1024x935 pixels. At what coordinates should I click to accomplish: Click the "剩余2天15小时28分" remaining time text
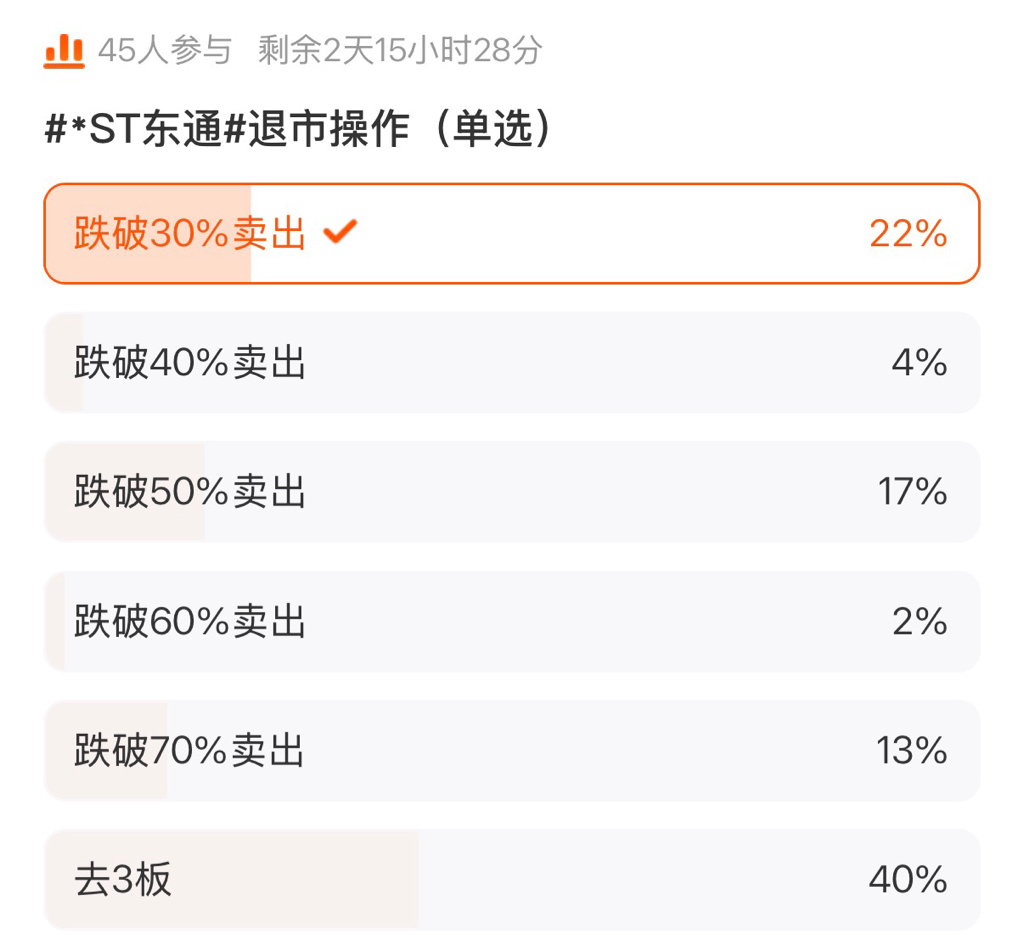(399, 50)
